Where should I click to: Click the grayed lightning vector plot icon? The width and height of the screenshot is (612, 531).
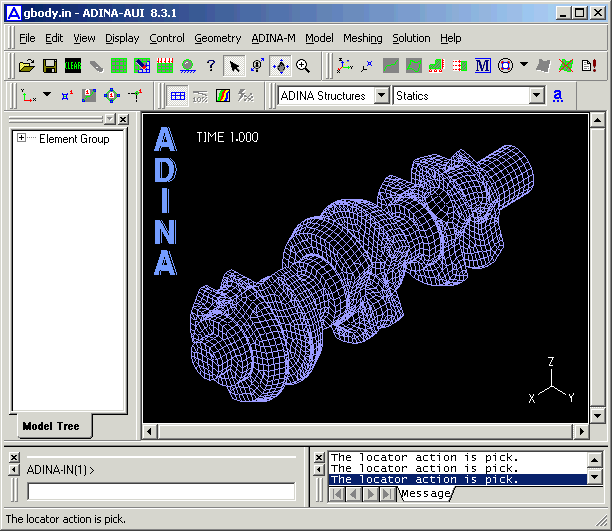[246, 96]
